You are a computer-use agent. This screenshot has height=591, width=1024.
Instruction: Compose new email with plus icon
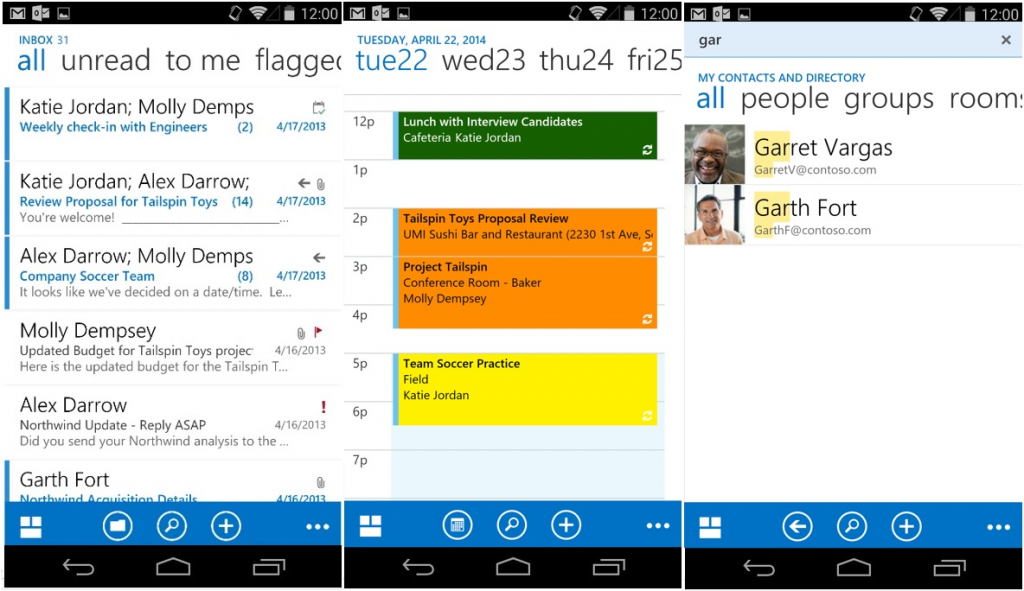coord(226,526)
